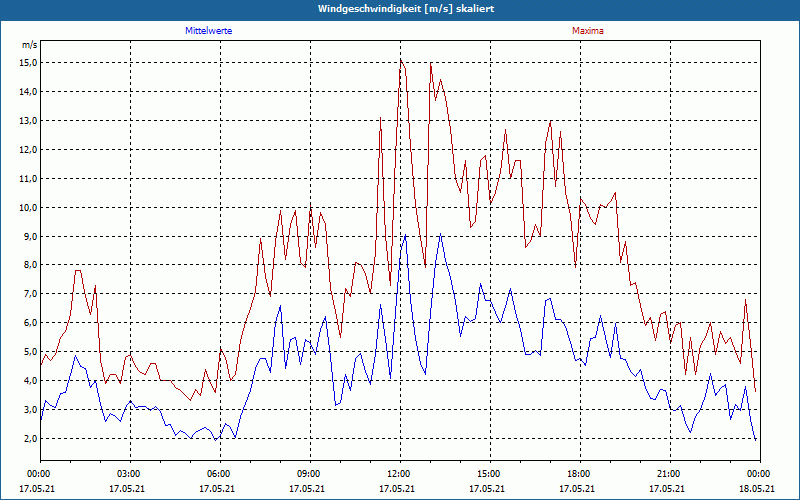Screen dimensions: 800x500
Task: Select the red 'Maxima' legend label
Action: tap(588, 31)
